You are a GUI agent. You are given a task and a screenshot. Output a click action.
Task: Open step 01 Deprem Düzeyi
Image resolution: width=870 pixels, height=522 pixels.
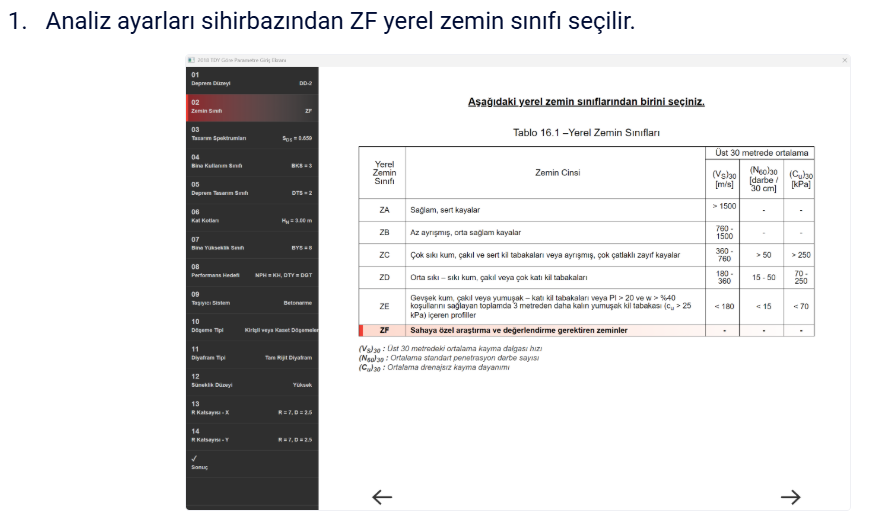pyautogui.click(x=251, y=79)
